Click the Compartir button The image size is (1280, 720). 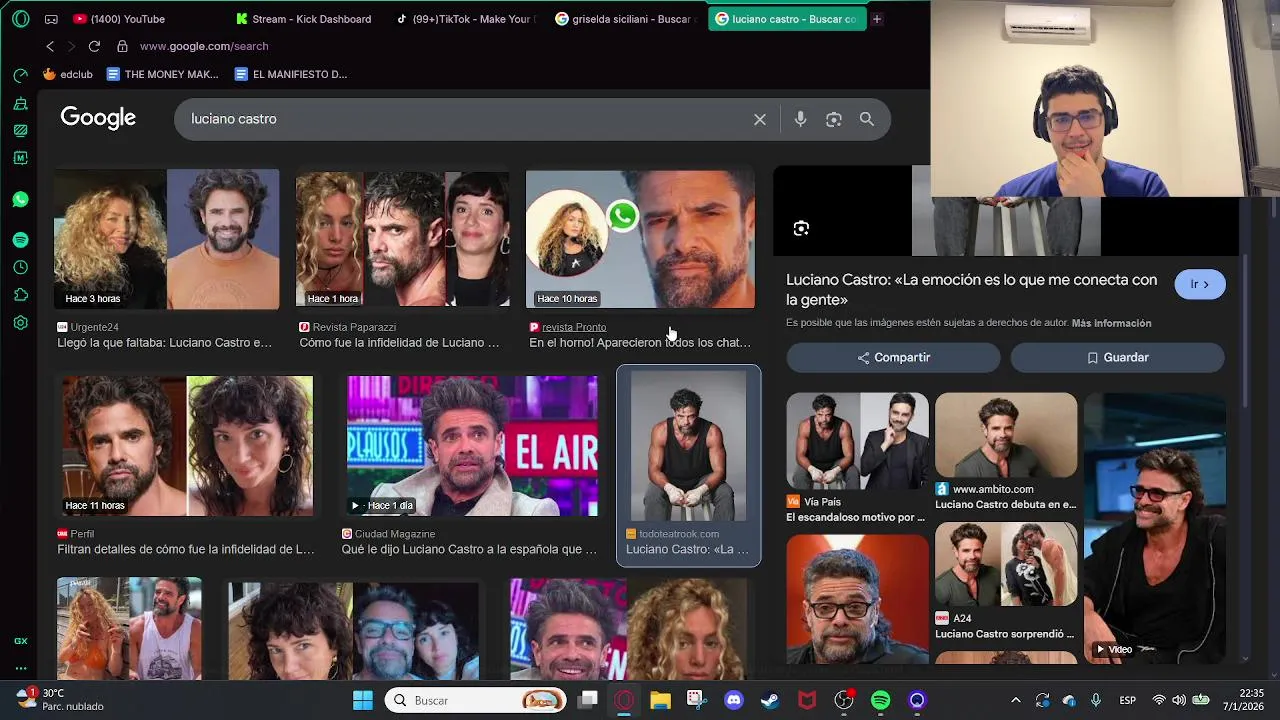point(893,357)
